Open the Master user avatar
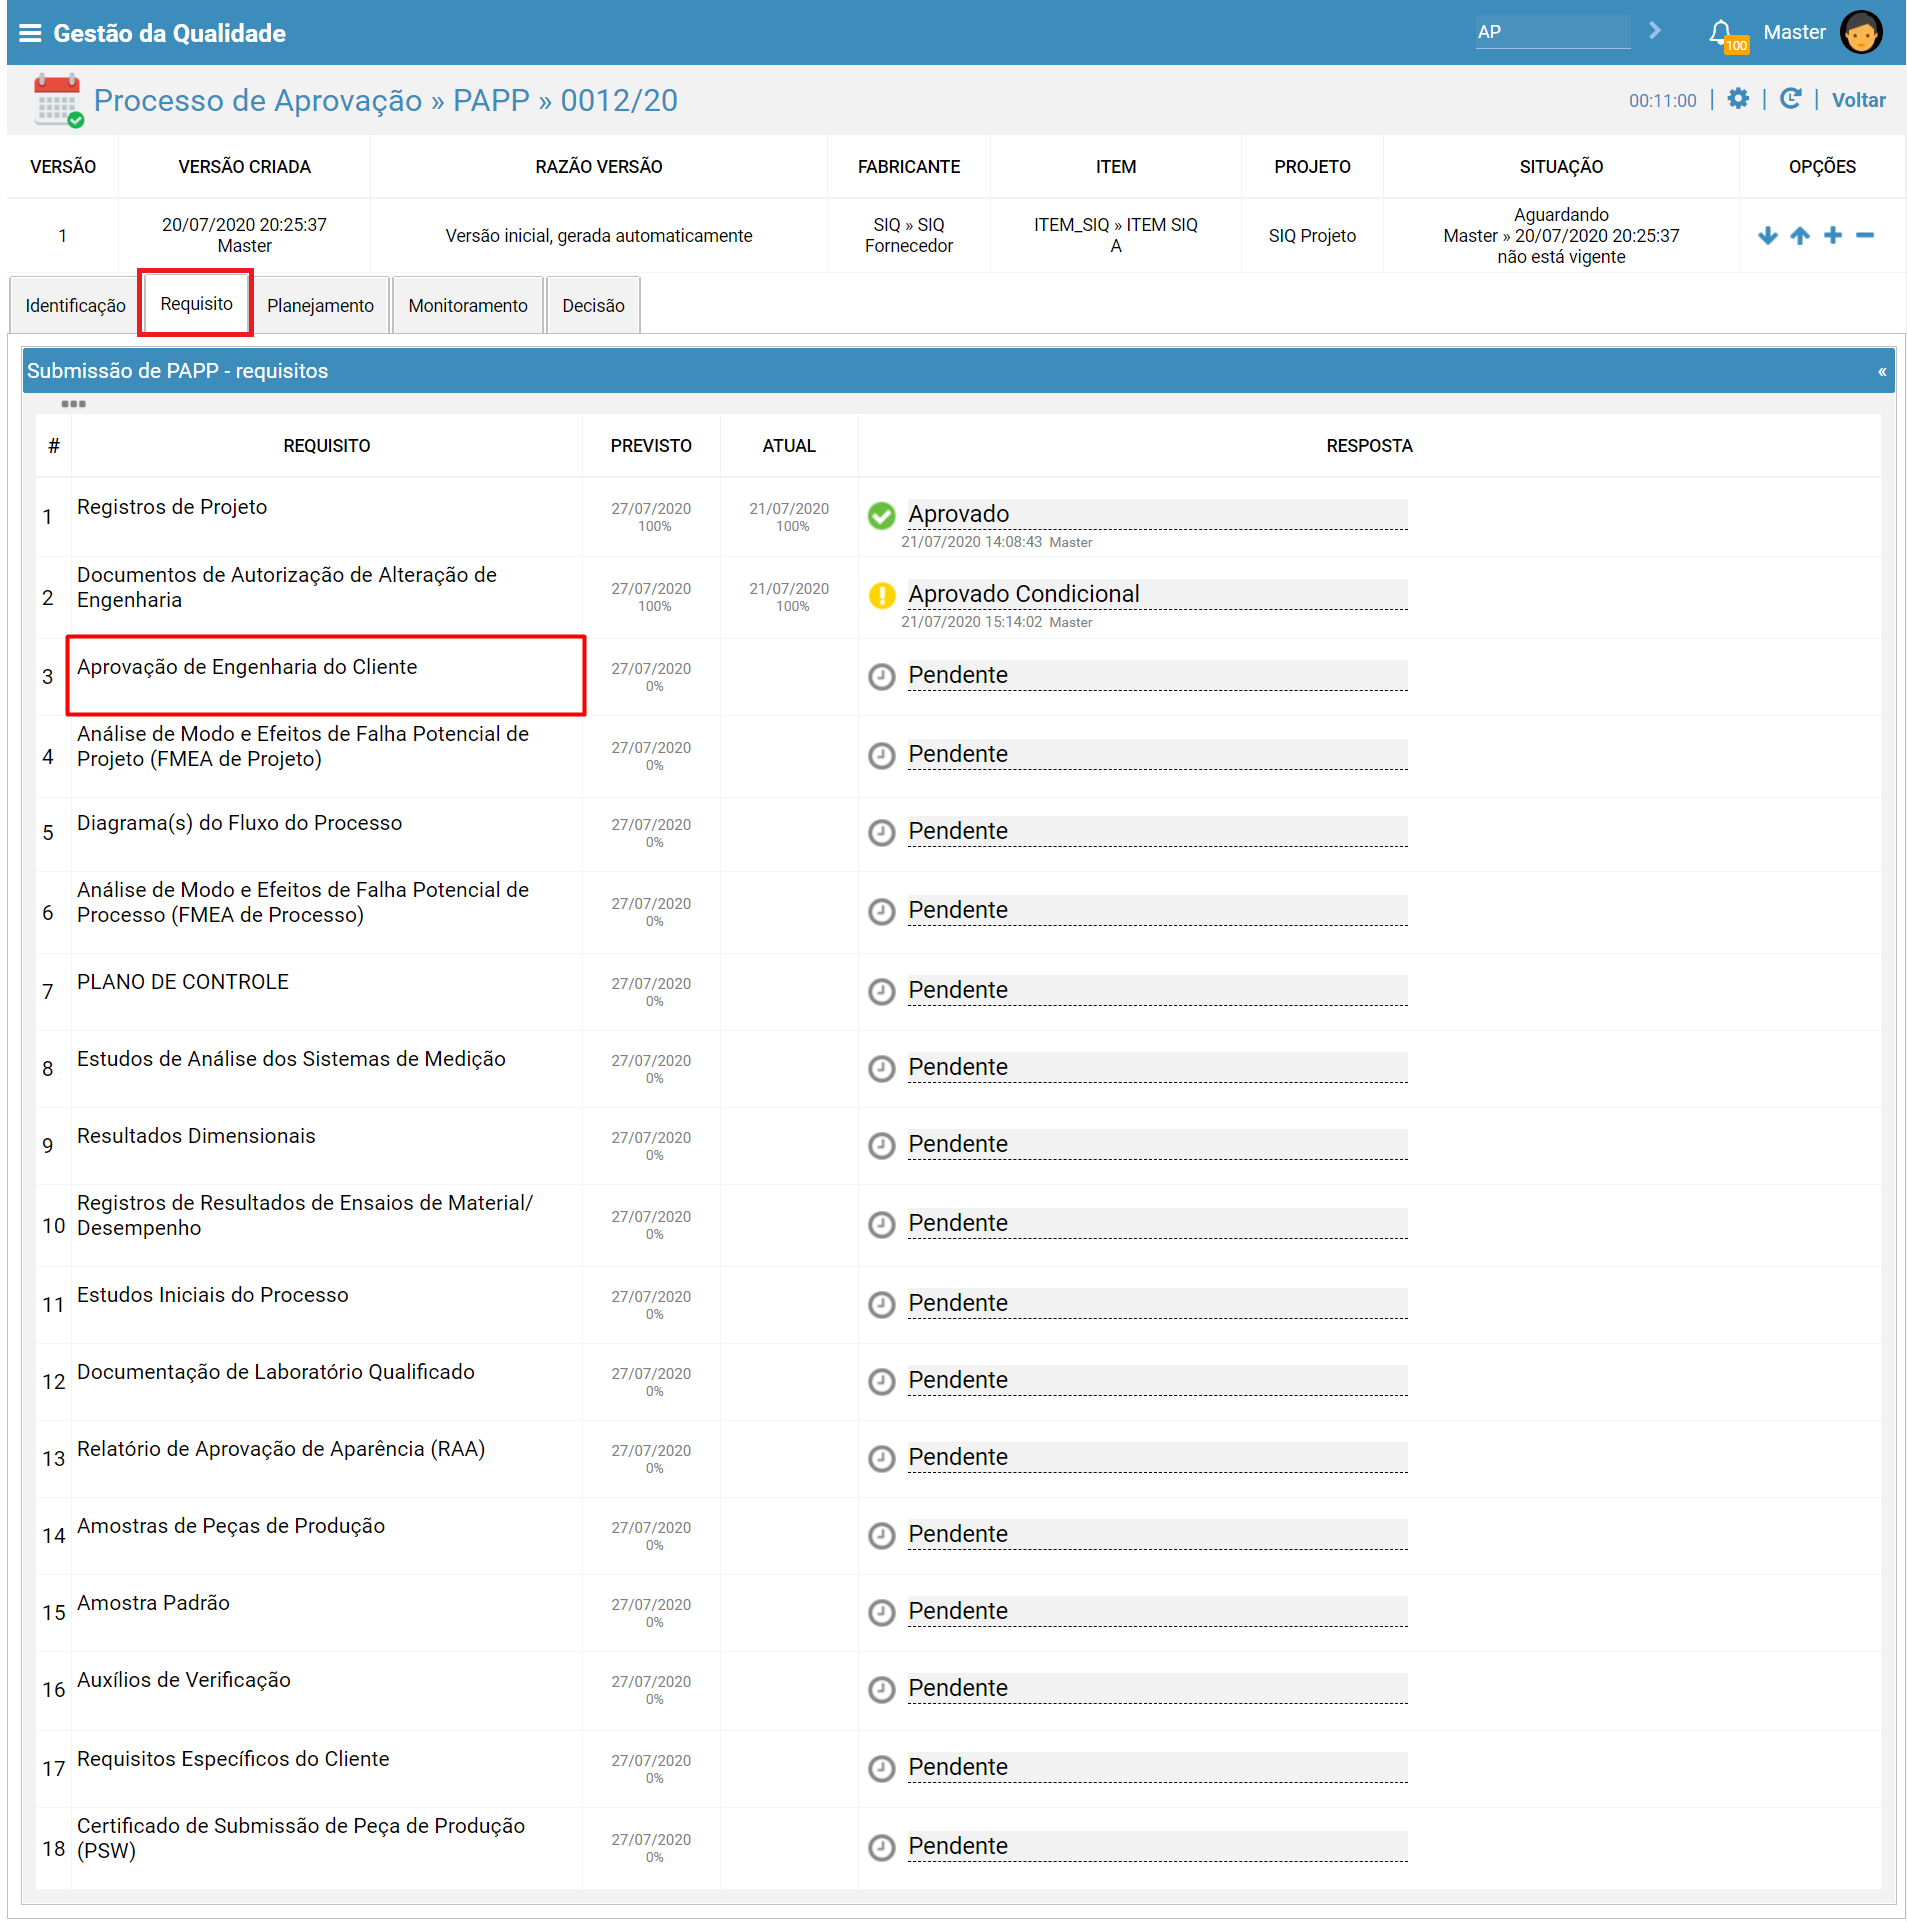The image size is (1907, 1922). tap(1860, 32)
